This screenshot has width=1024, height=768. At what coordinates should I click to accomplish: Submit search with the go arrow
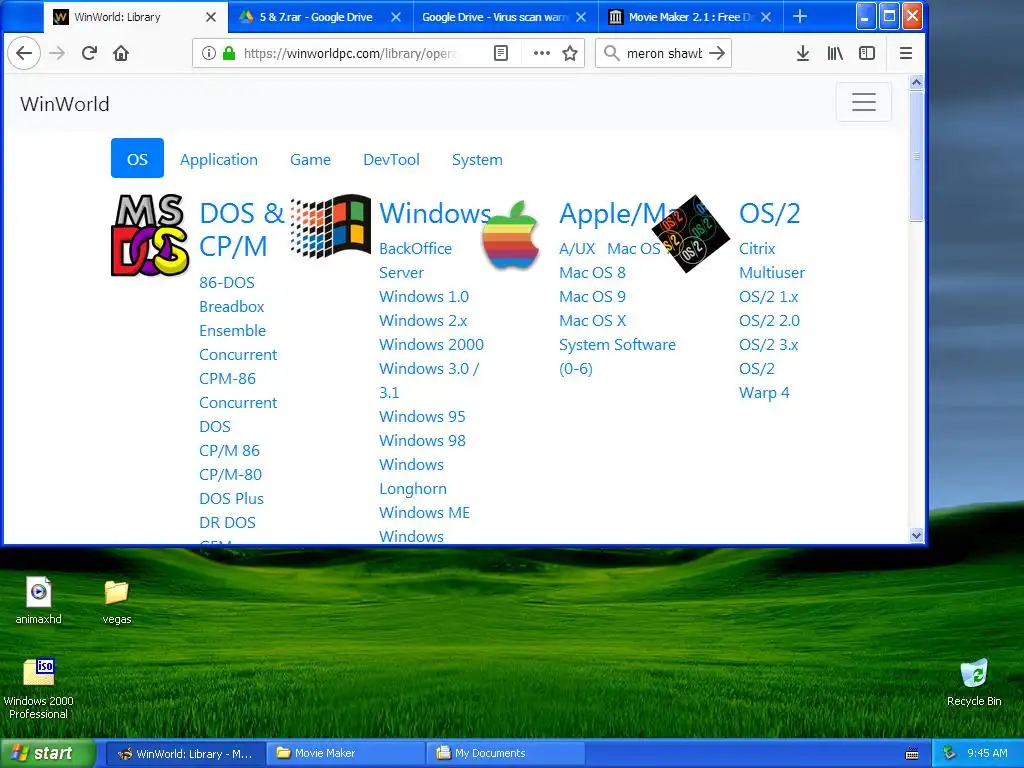[x=717, y=53]
